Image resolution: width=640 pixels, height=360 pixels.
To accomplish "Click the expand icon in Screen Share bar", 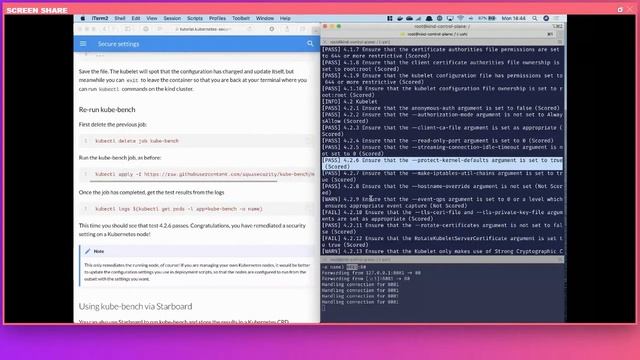I will (620, 9).
